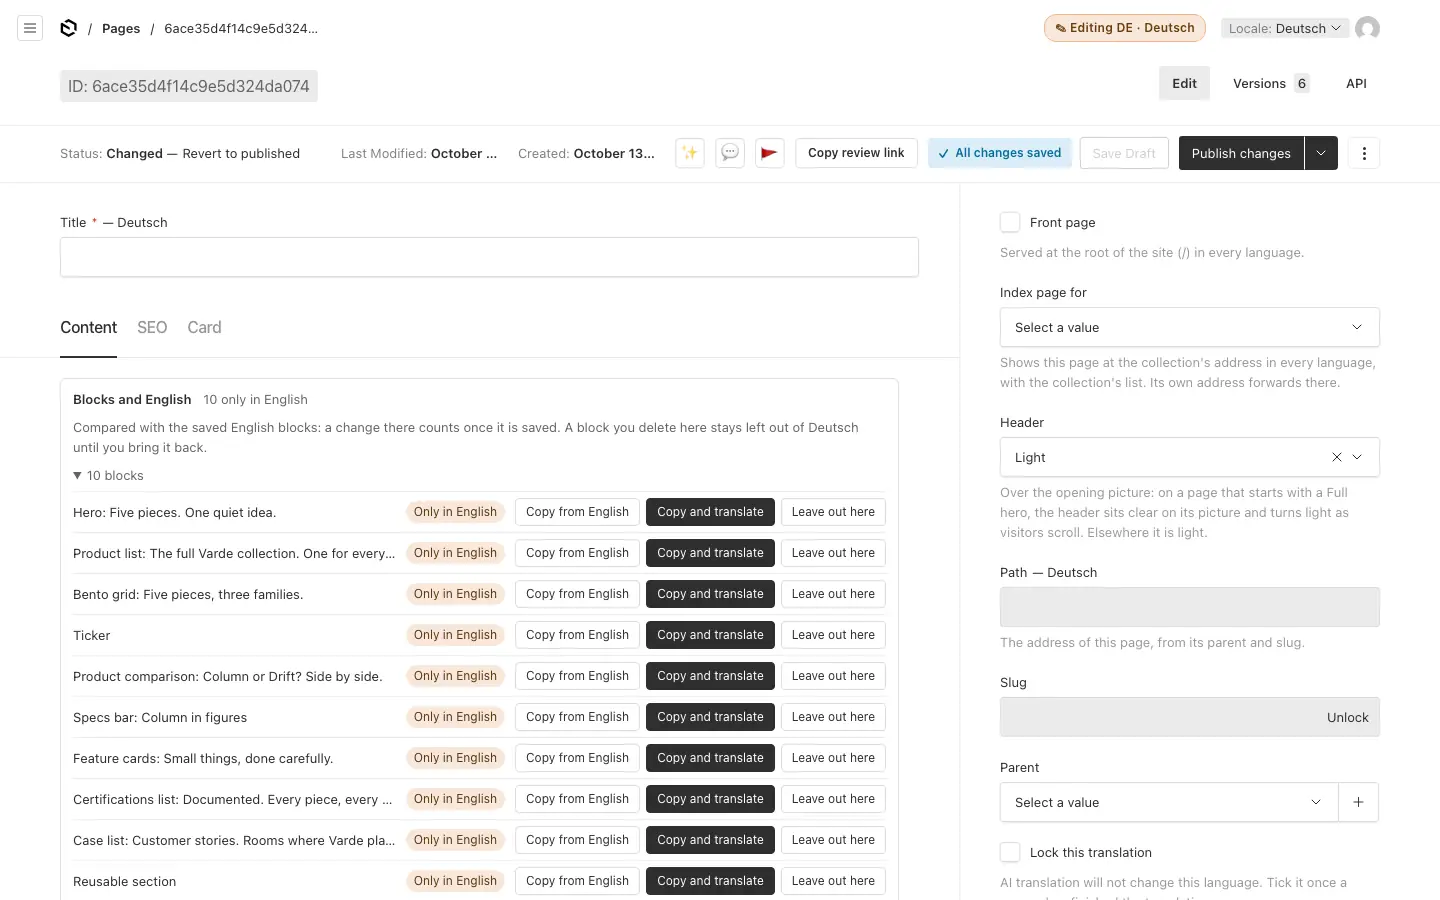
Task: Enable Lock this translation checkbox
Action: [1010, 852]
